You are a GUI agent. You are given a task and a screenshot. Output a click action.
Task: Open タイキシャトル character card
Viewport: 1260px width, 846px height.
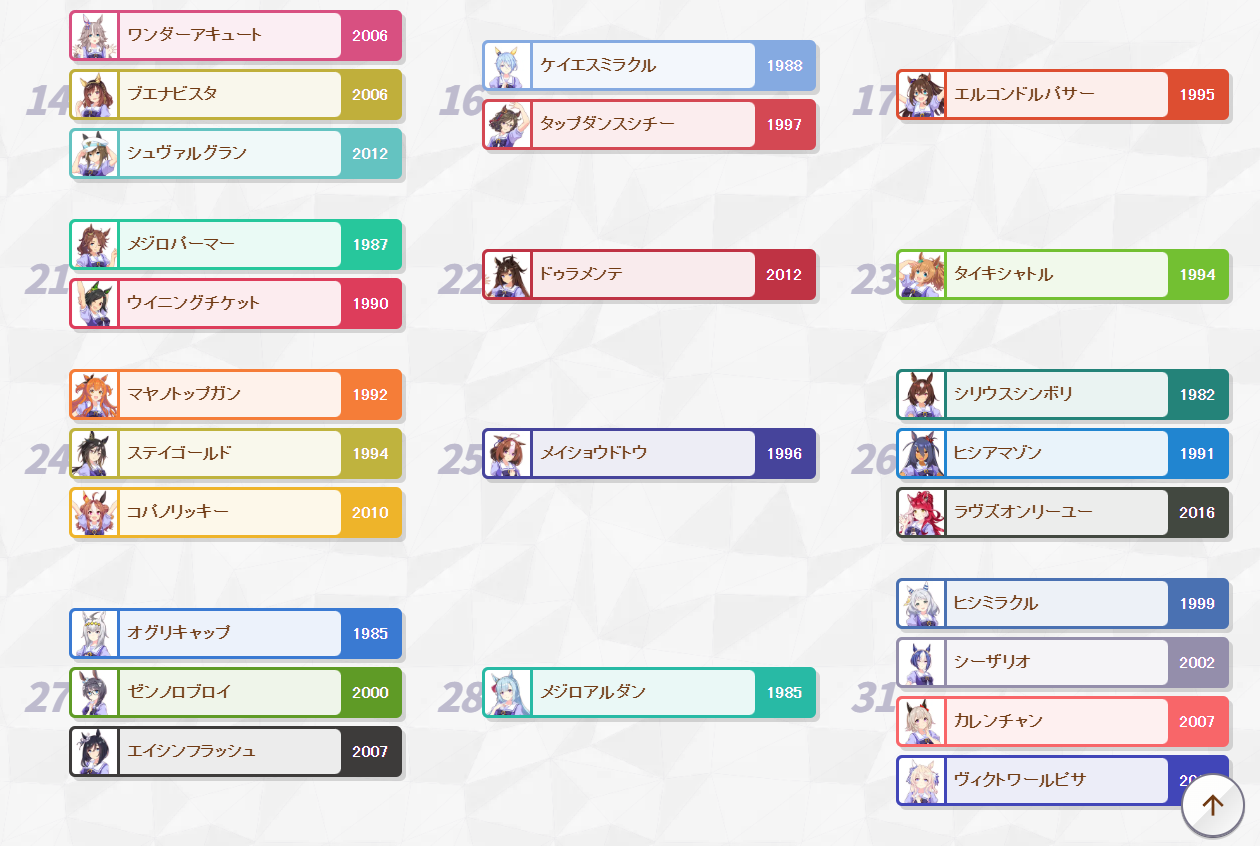pos(1062,274)
